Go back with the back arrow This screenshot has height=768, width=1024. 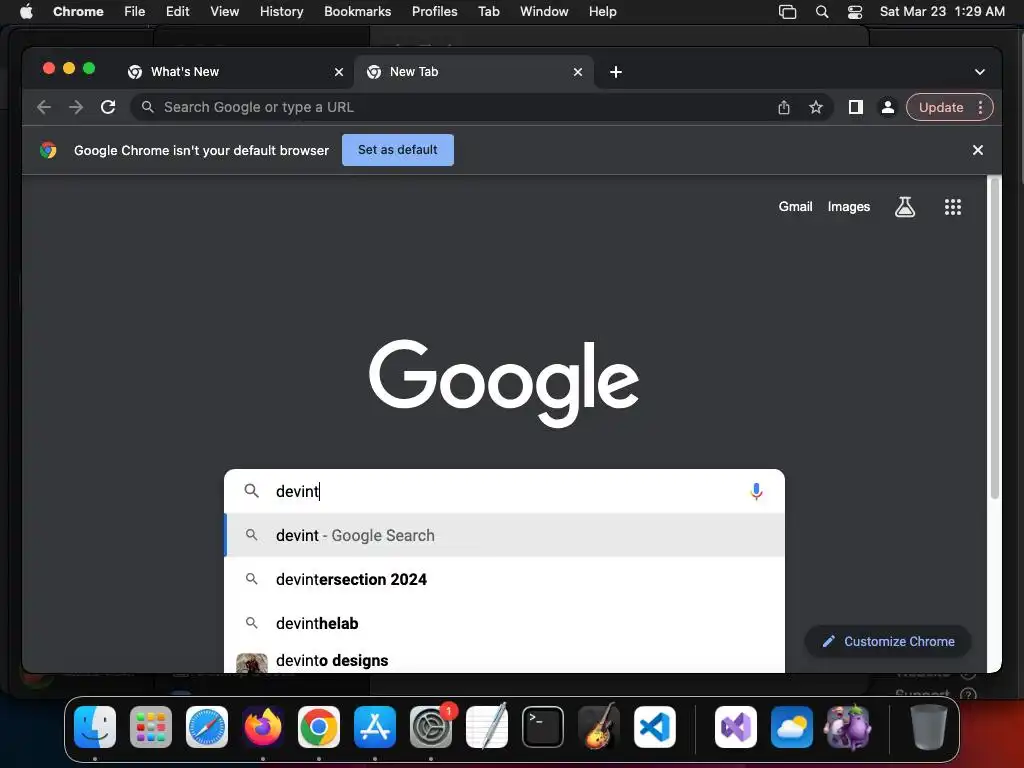pos(44,107)
